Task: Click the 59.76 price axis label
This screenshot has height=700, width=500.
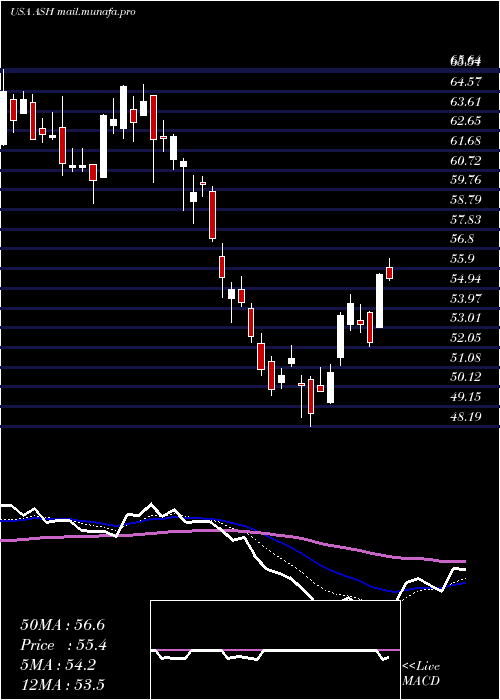Action: tap(466, 180)
